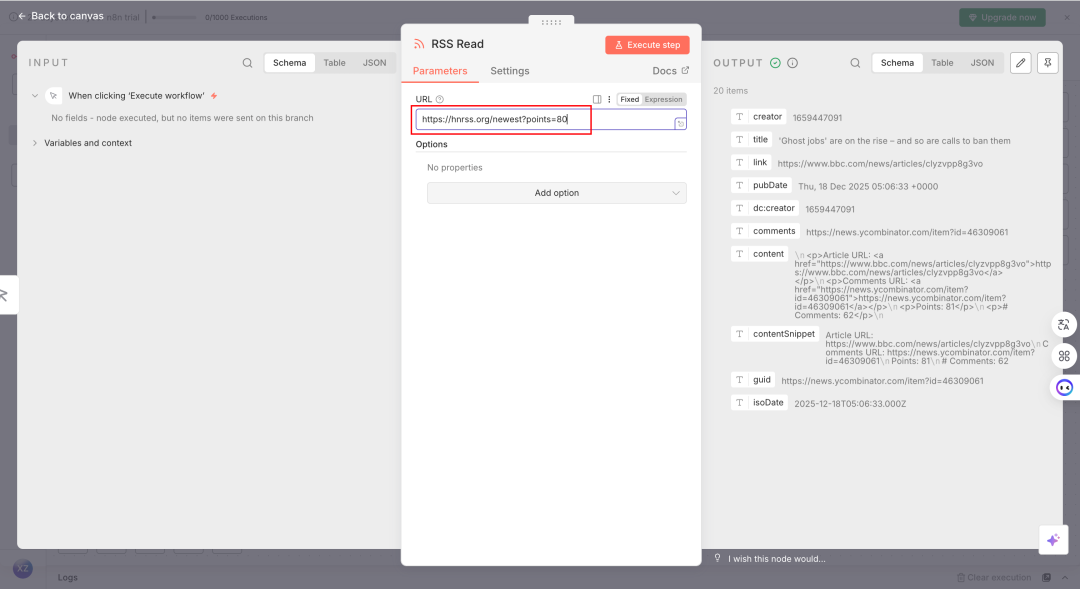Viewport: 1080px width, 589px height.
Task: Click the guid field pill
Action: click(x=753, y=380)
